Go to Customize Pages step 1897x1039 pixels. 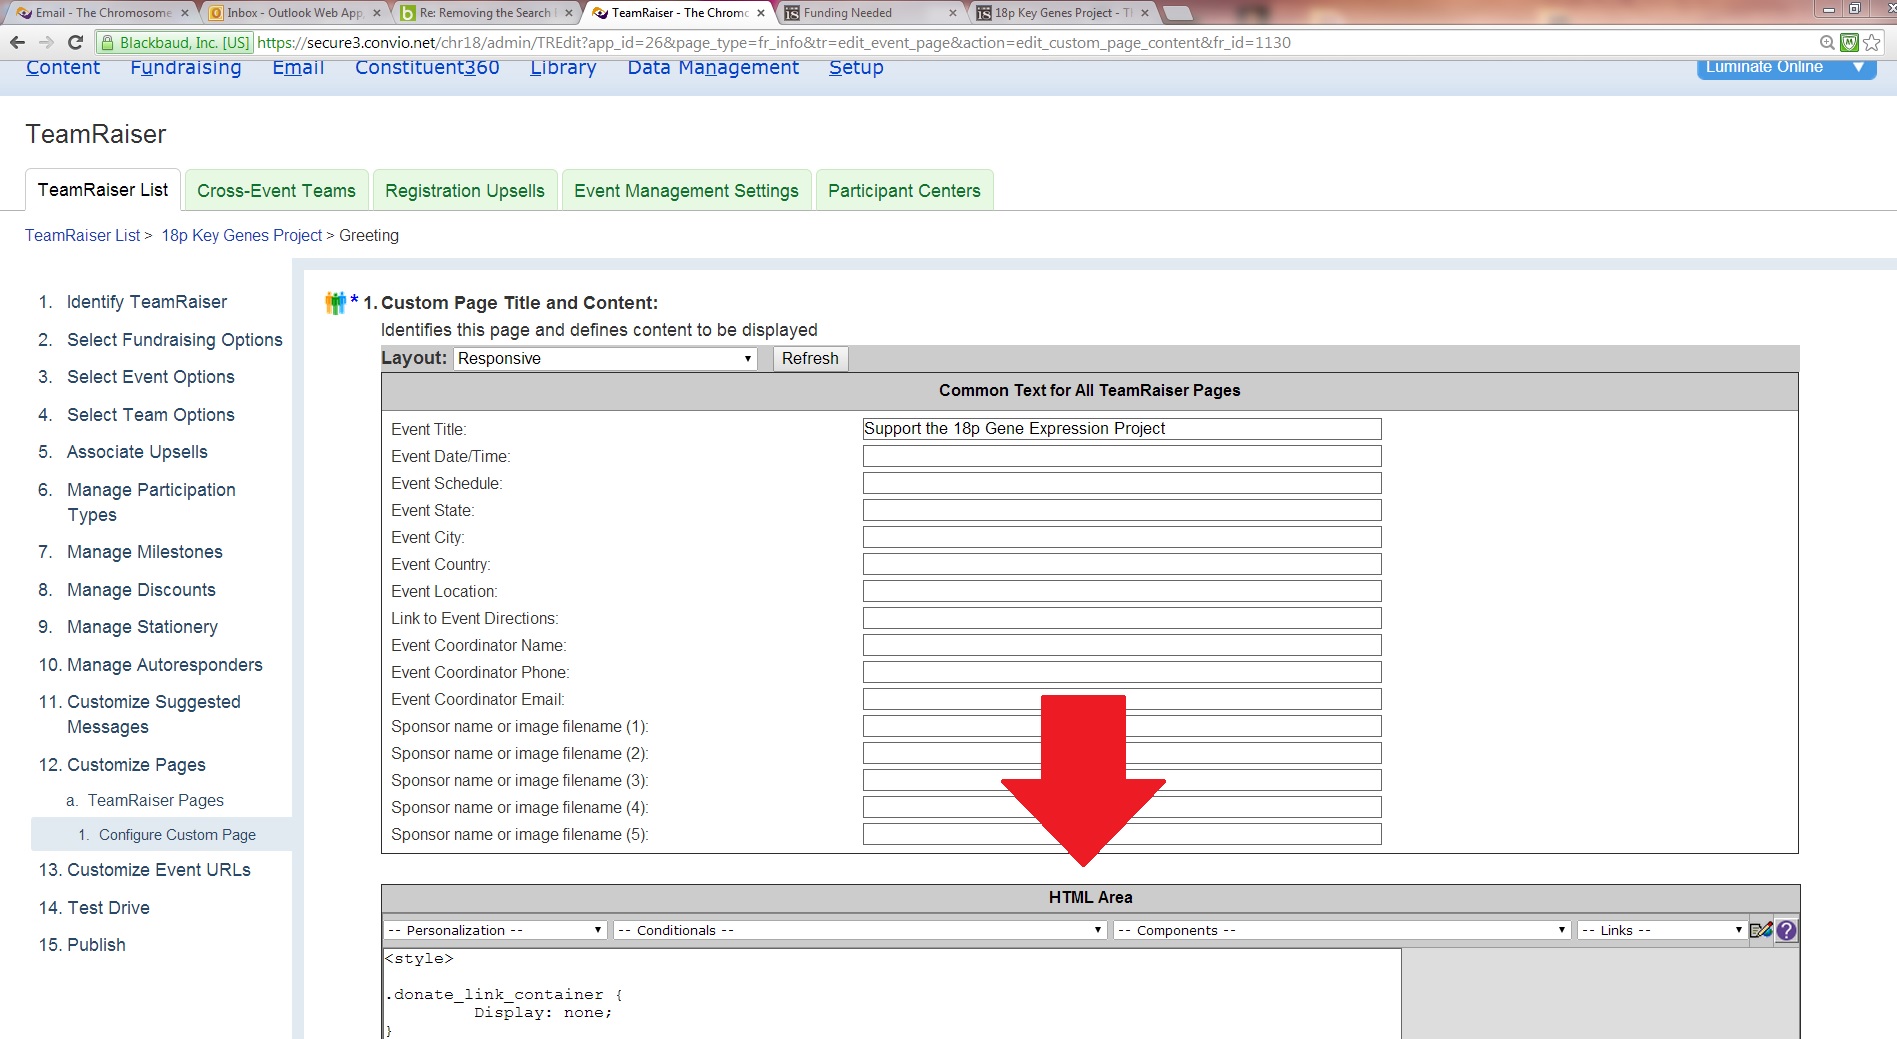(136, 765)
